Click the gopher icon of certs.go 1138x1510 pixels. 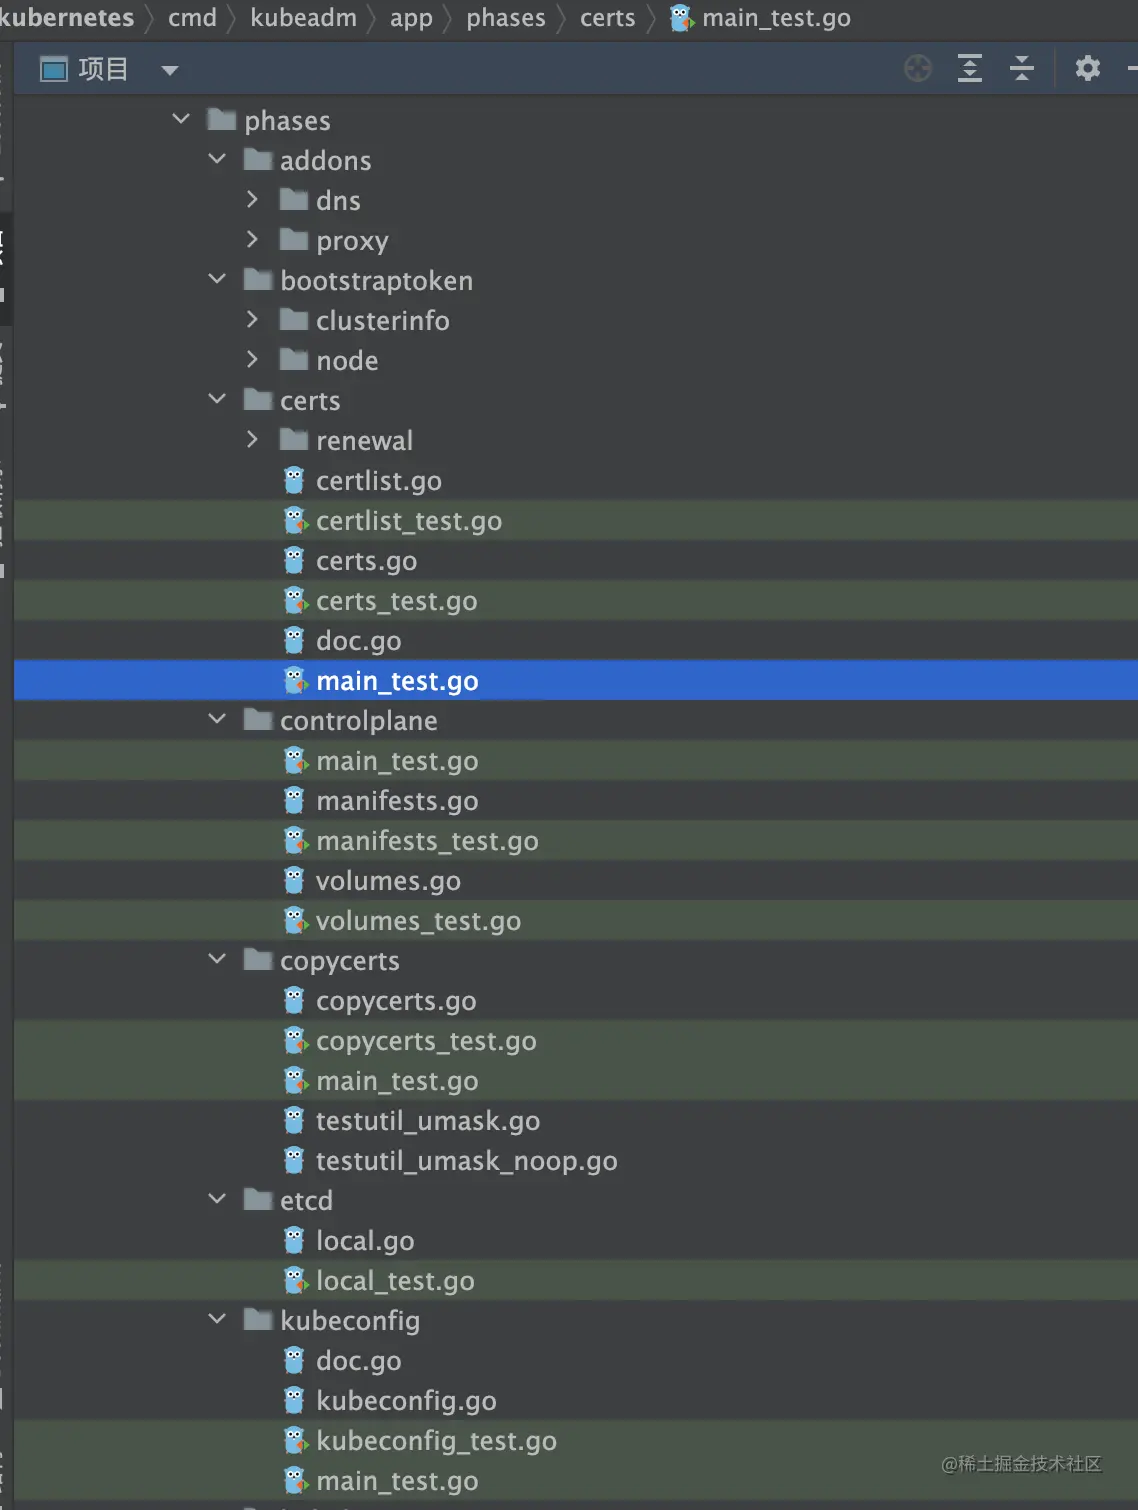click(294, 560)
